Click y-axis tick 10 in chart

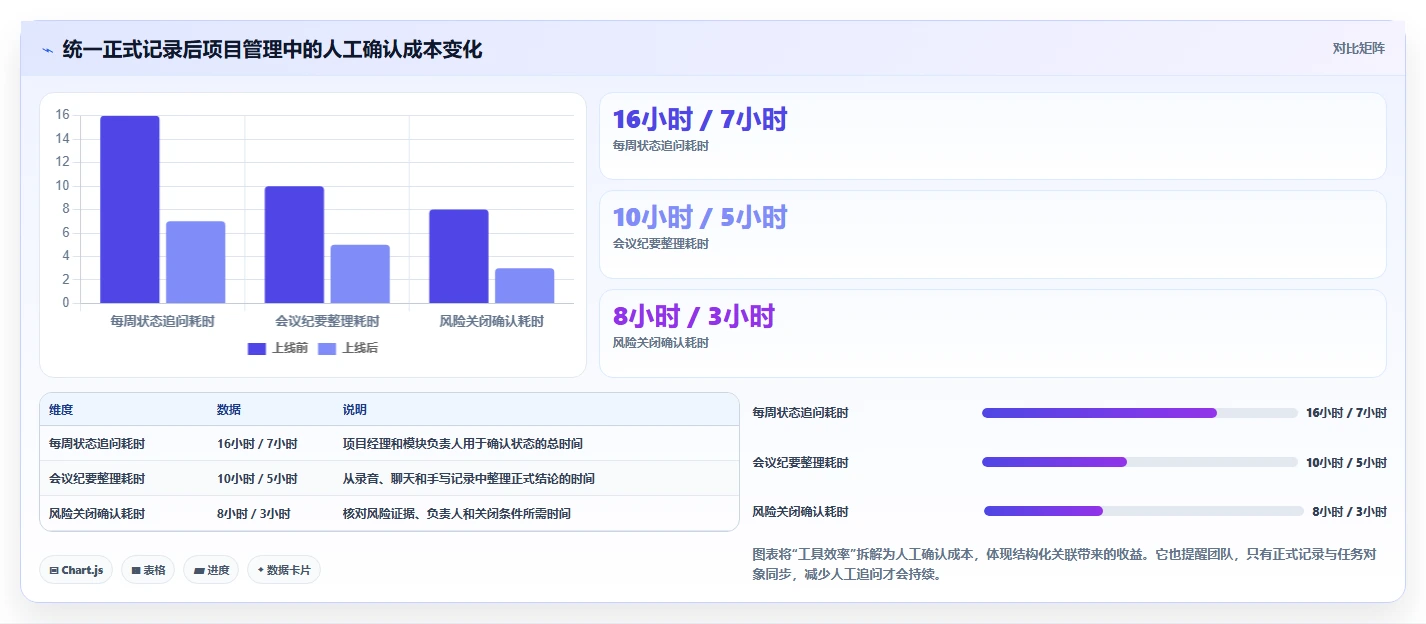(x=62, y=186)
